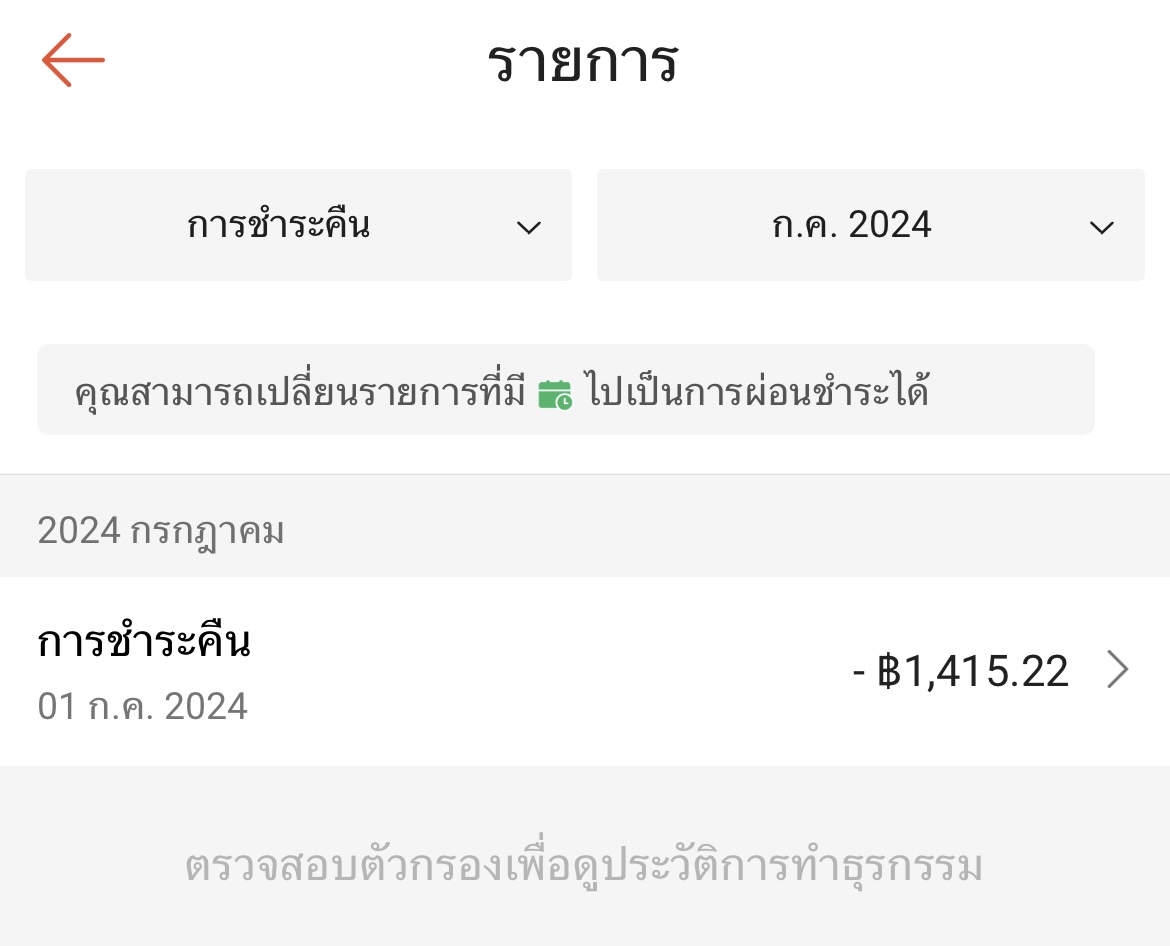The height and width of the screenshot is (946, 1170).
Task: Click the - ฿1,415.22 amount
Action: tap(960, 671)
